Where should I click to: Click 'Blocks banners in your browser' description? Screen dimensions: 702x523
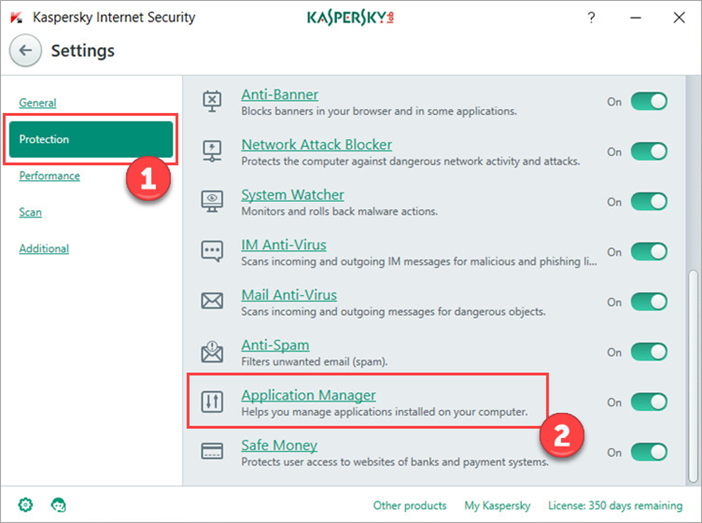pyautogui.click(x=379, y=111)
